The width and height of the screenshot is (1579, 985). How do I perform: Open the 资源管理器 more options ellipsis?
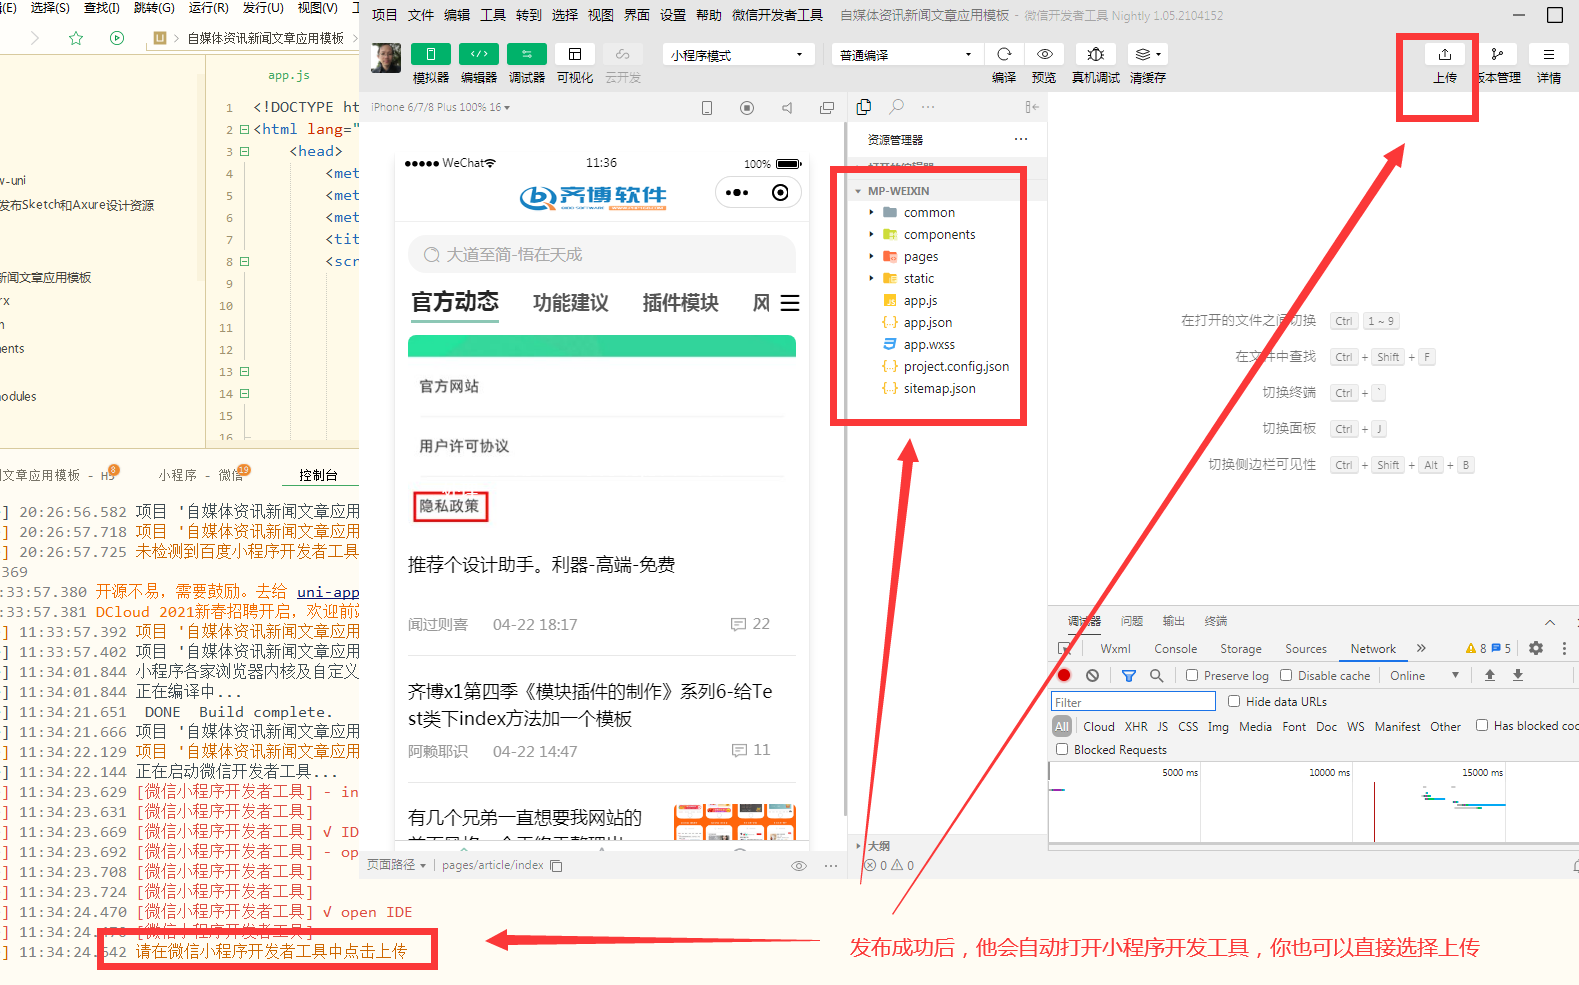(1021, 139)
